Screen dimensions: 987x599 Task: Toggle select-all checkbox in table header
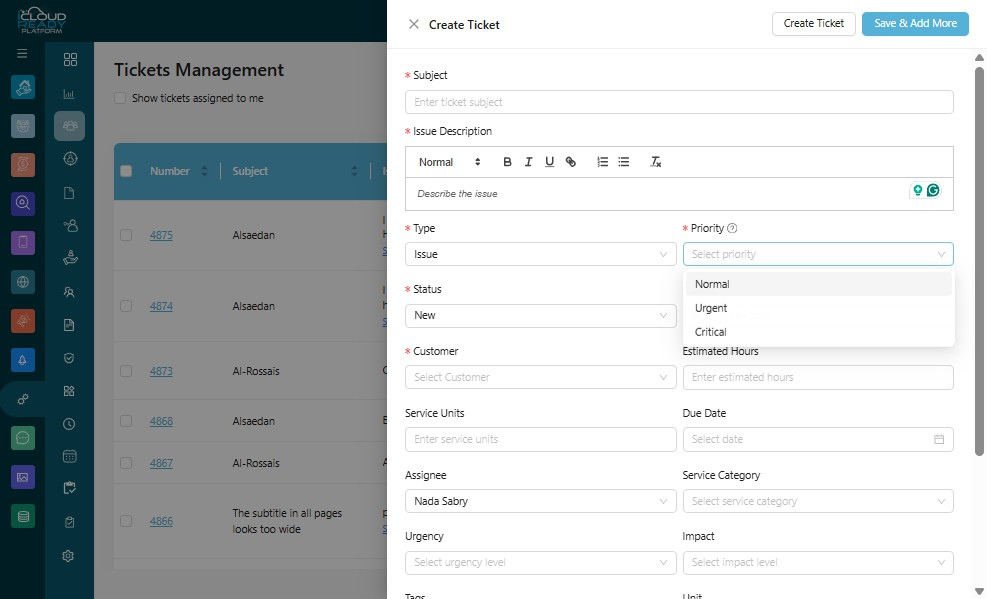pyautogui.click(x=126, y=171)
